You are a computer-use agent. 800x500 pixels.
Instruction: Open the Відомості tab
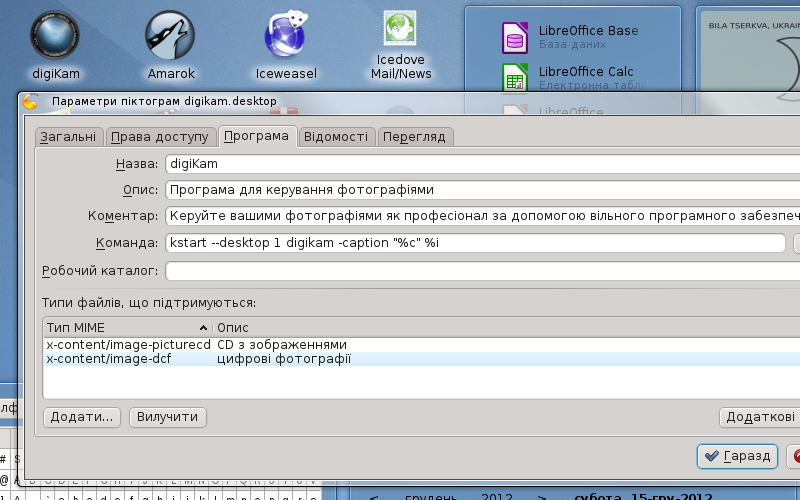pos(336,137)
